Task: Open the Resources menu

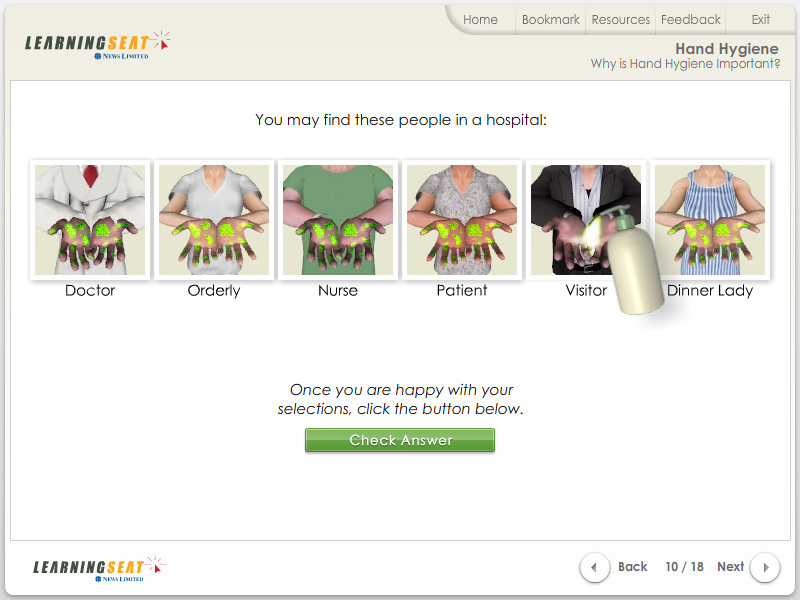Action: 620,20
